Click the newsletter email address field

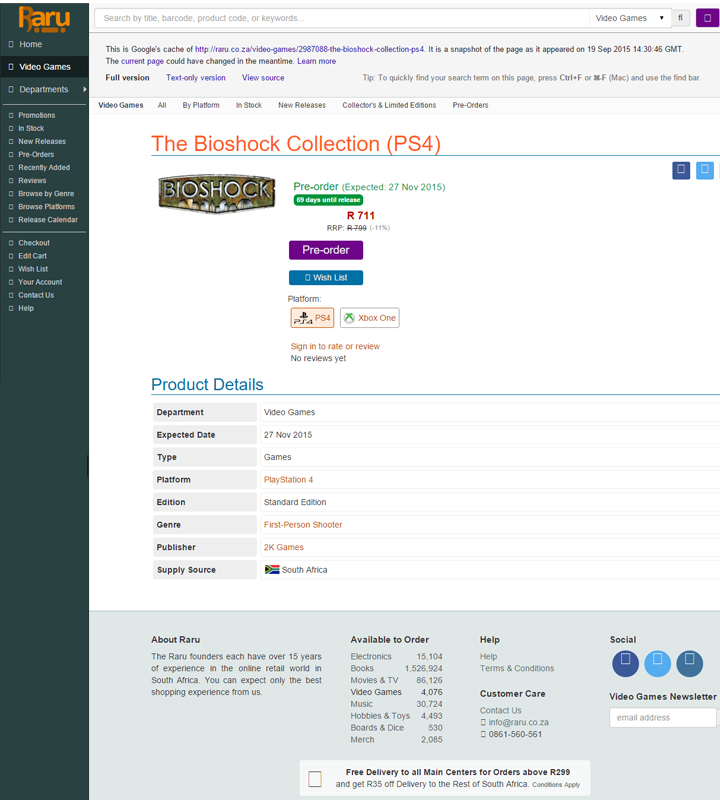(663, 717)
